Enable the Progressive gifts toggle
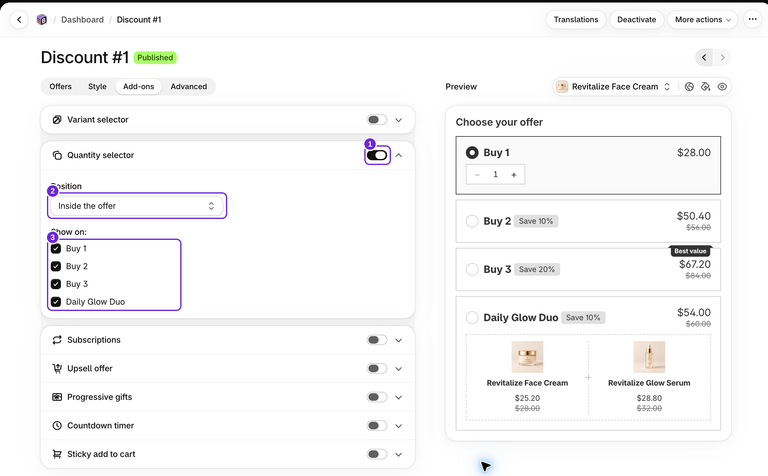This screenshot has height=476, width=768. click(x=377, y=397)
